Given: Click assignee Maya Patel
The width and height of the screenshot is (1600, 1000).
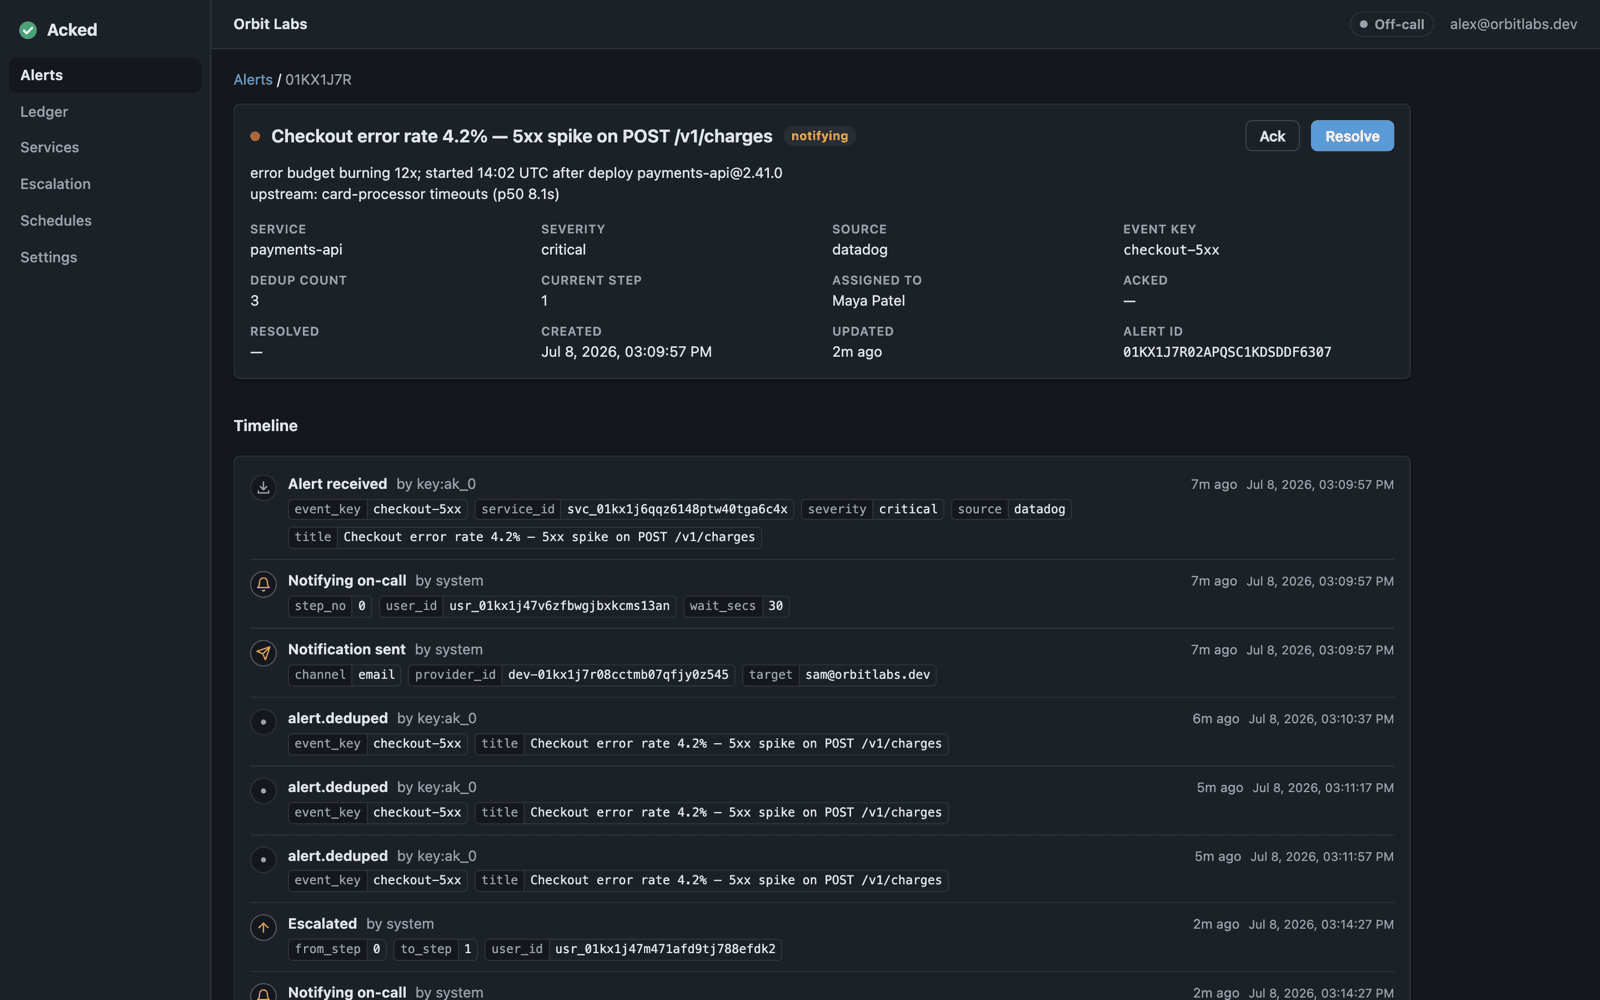Looking at the screenshot, I should coord(868,301).
